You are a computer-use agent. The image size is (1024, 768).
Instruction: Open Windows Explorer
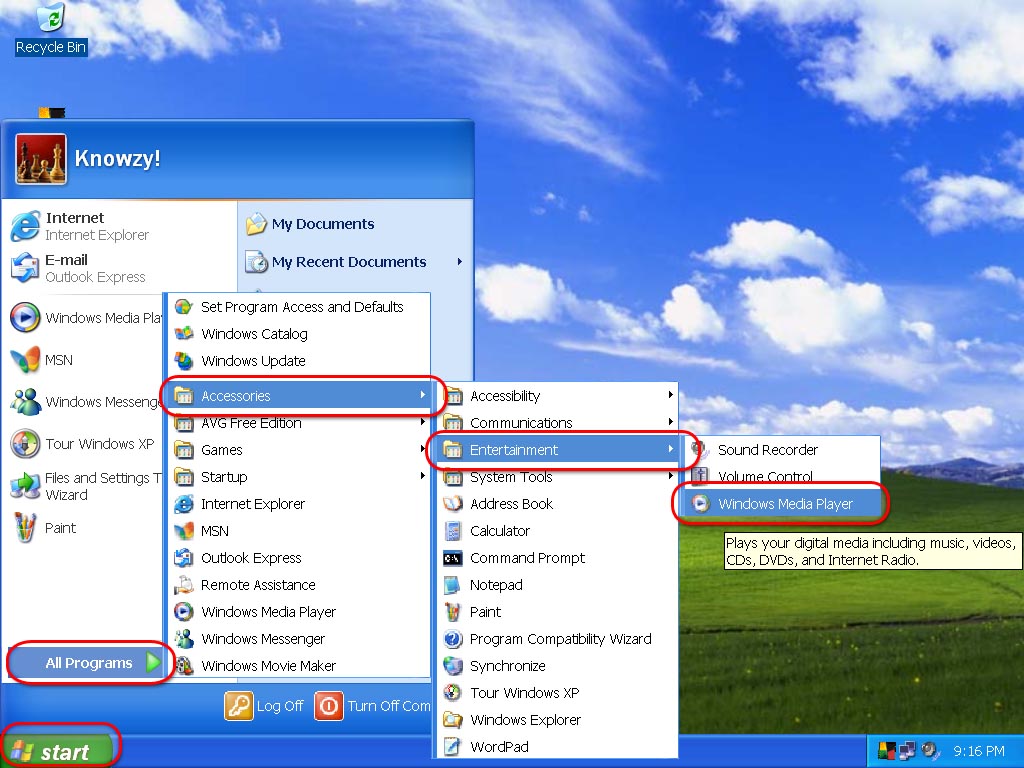[x=558, y=720]
